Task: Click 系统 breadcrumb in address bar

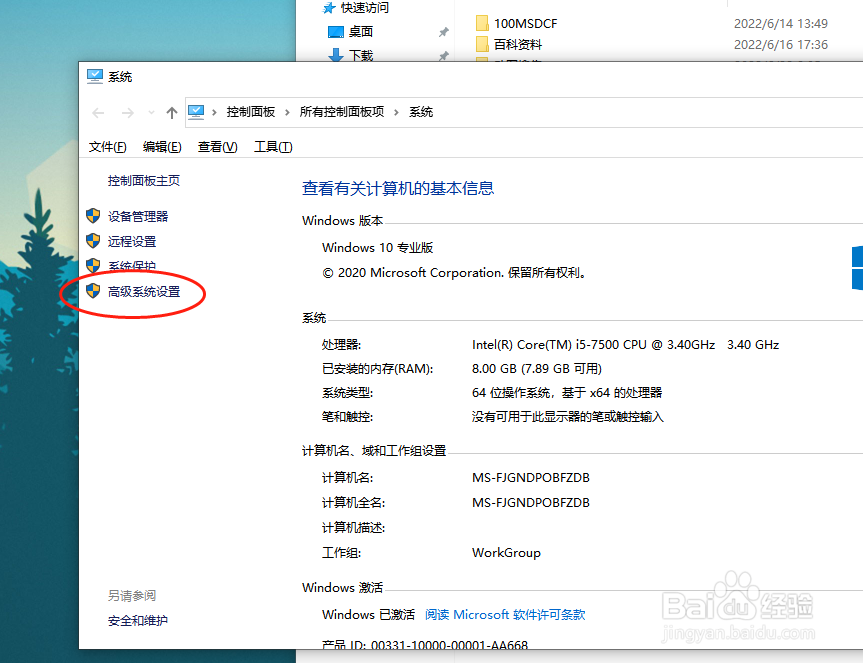Action: click(421, 112)
